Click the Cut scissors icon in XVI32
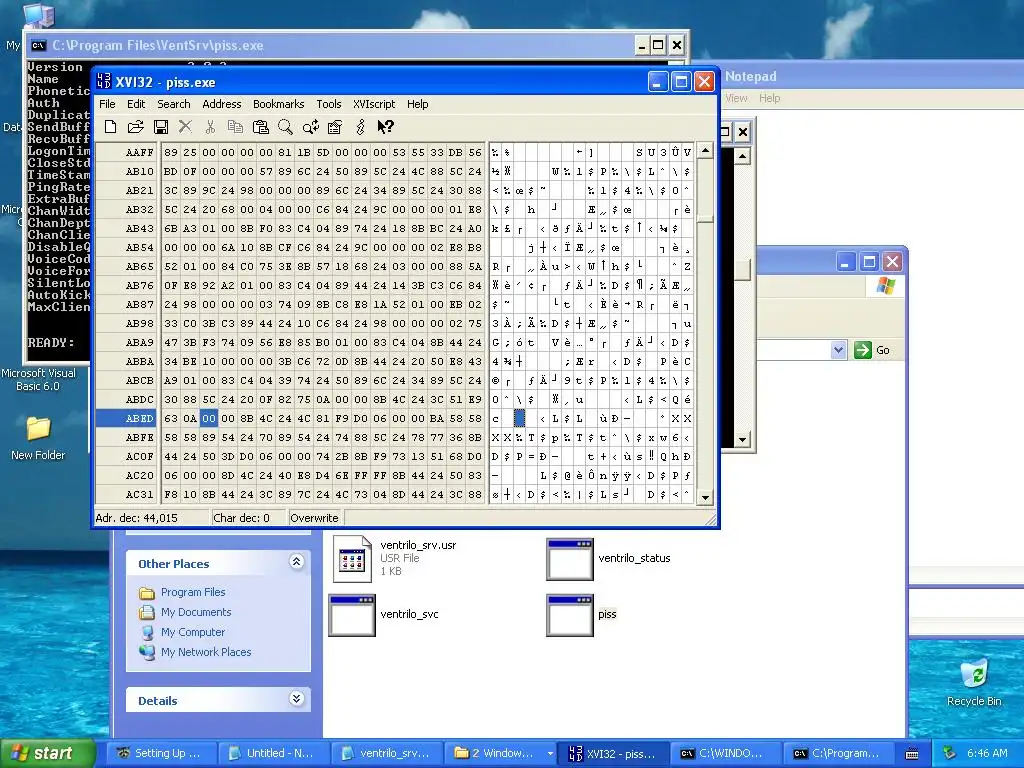 coord(210,127)
